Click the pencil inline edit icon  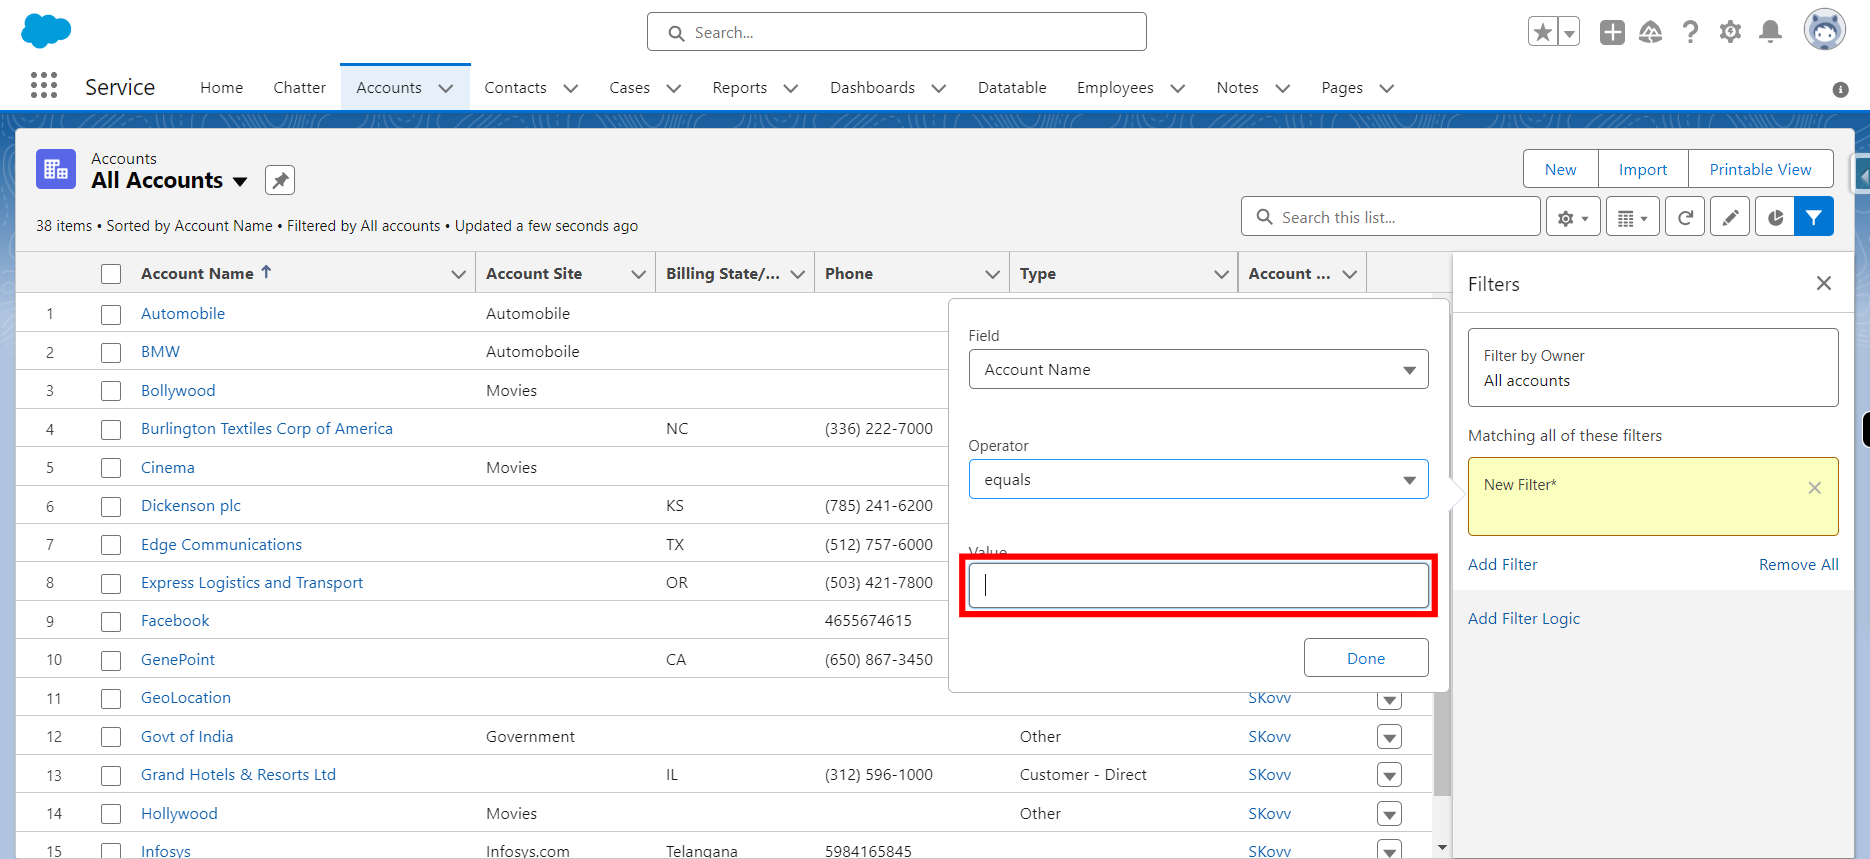click(1730, 217)
